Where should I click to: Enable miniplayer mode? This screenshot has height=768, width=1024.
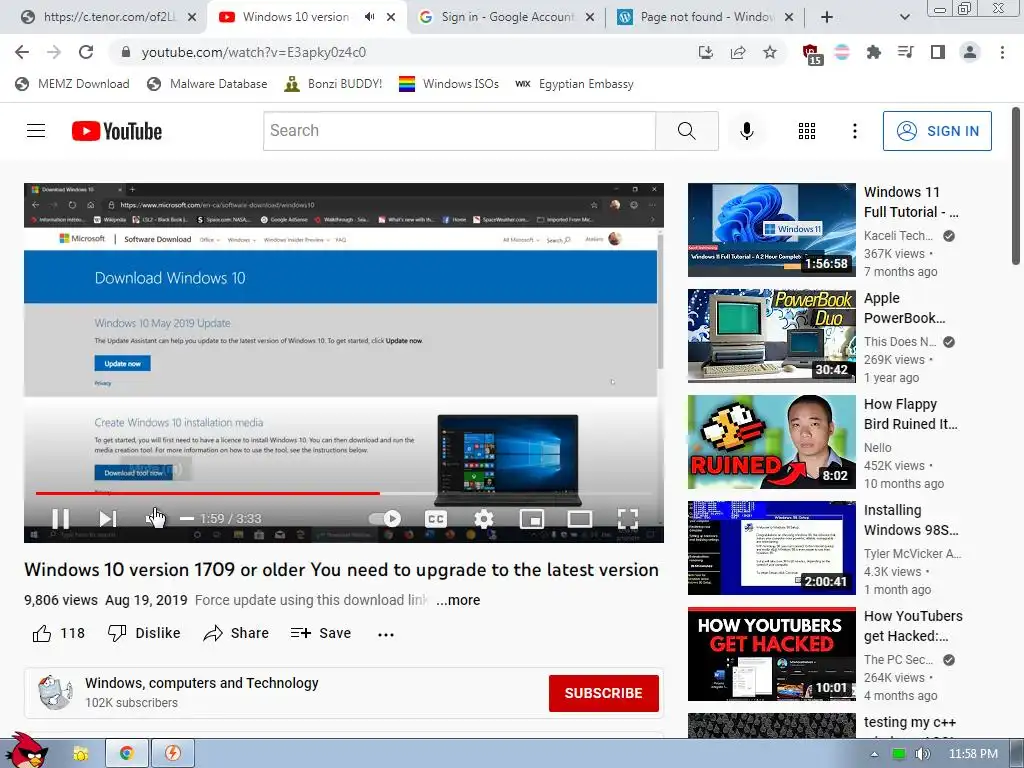pos(532,519)
